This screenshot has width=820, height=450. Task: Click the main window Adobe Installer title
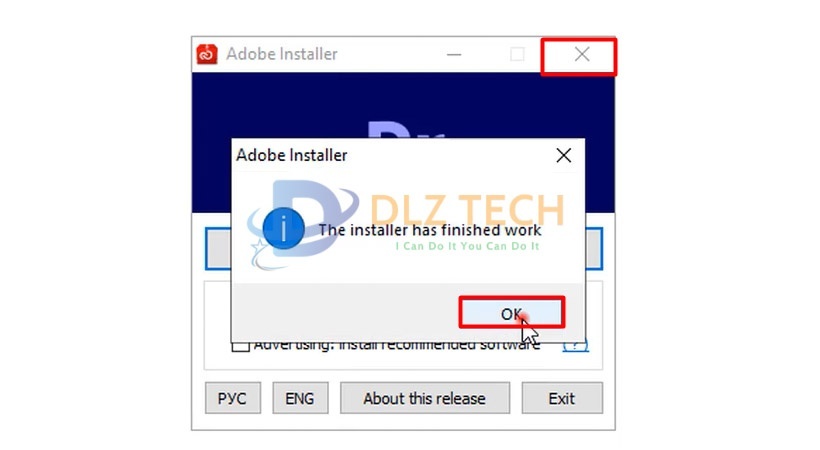(282, 54)
